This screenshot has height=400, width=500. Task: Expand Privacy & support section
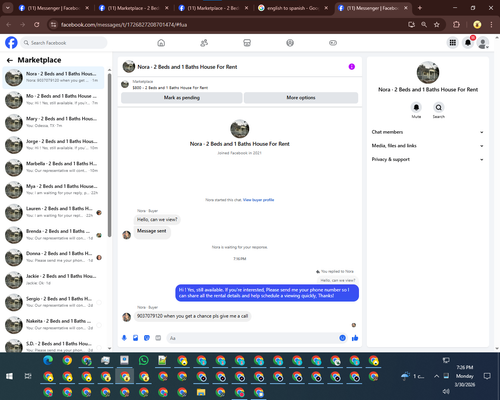[x=428, y=159]
